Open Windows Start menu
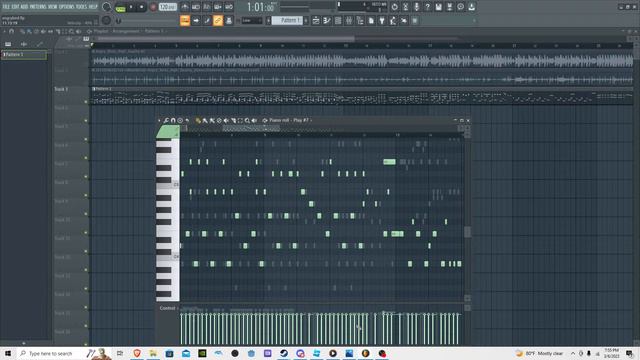 coord(8,353)
